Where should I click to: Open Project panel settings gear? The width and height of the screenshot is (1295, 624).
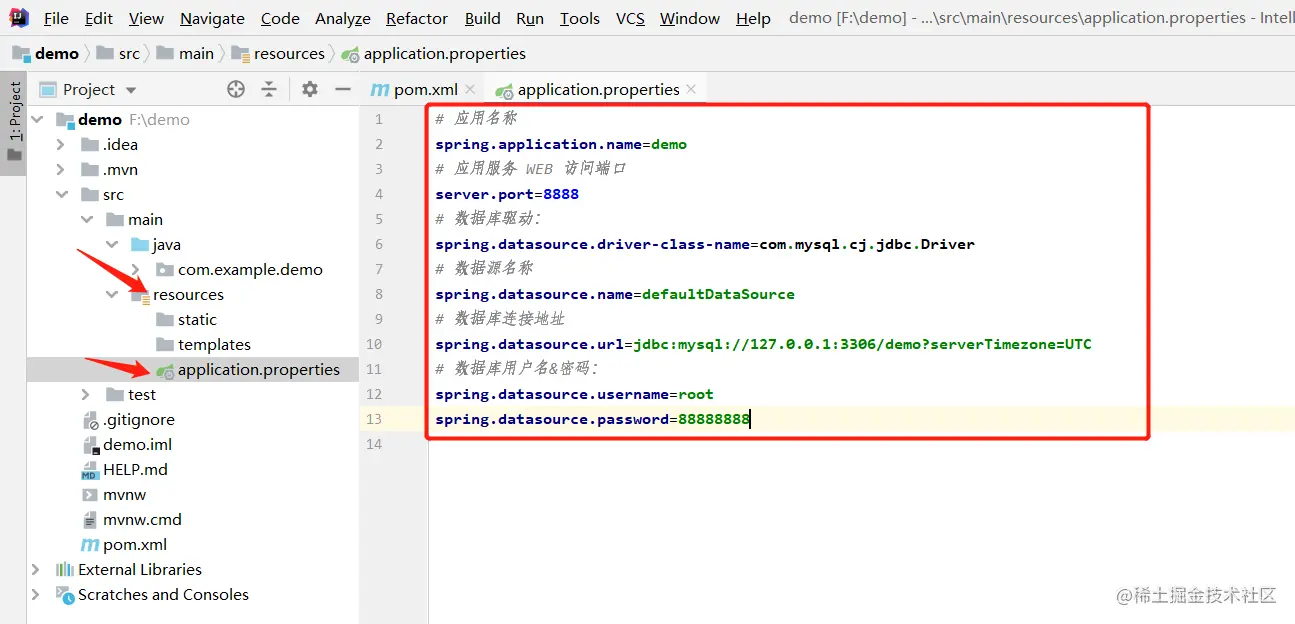click(x=310, y=89)
